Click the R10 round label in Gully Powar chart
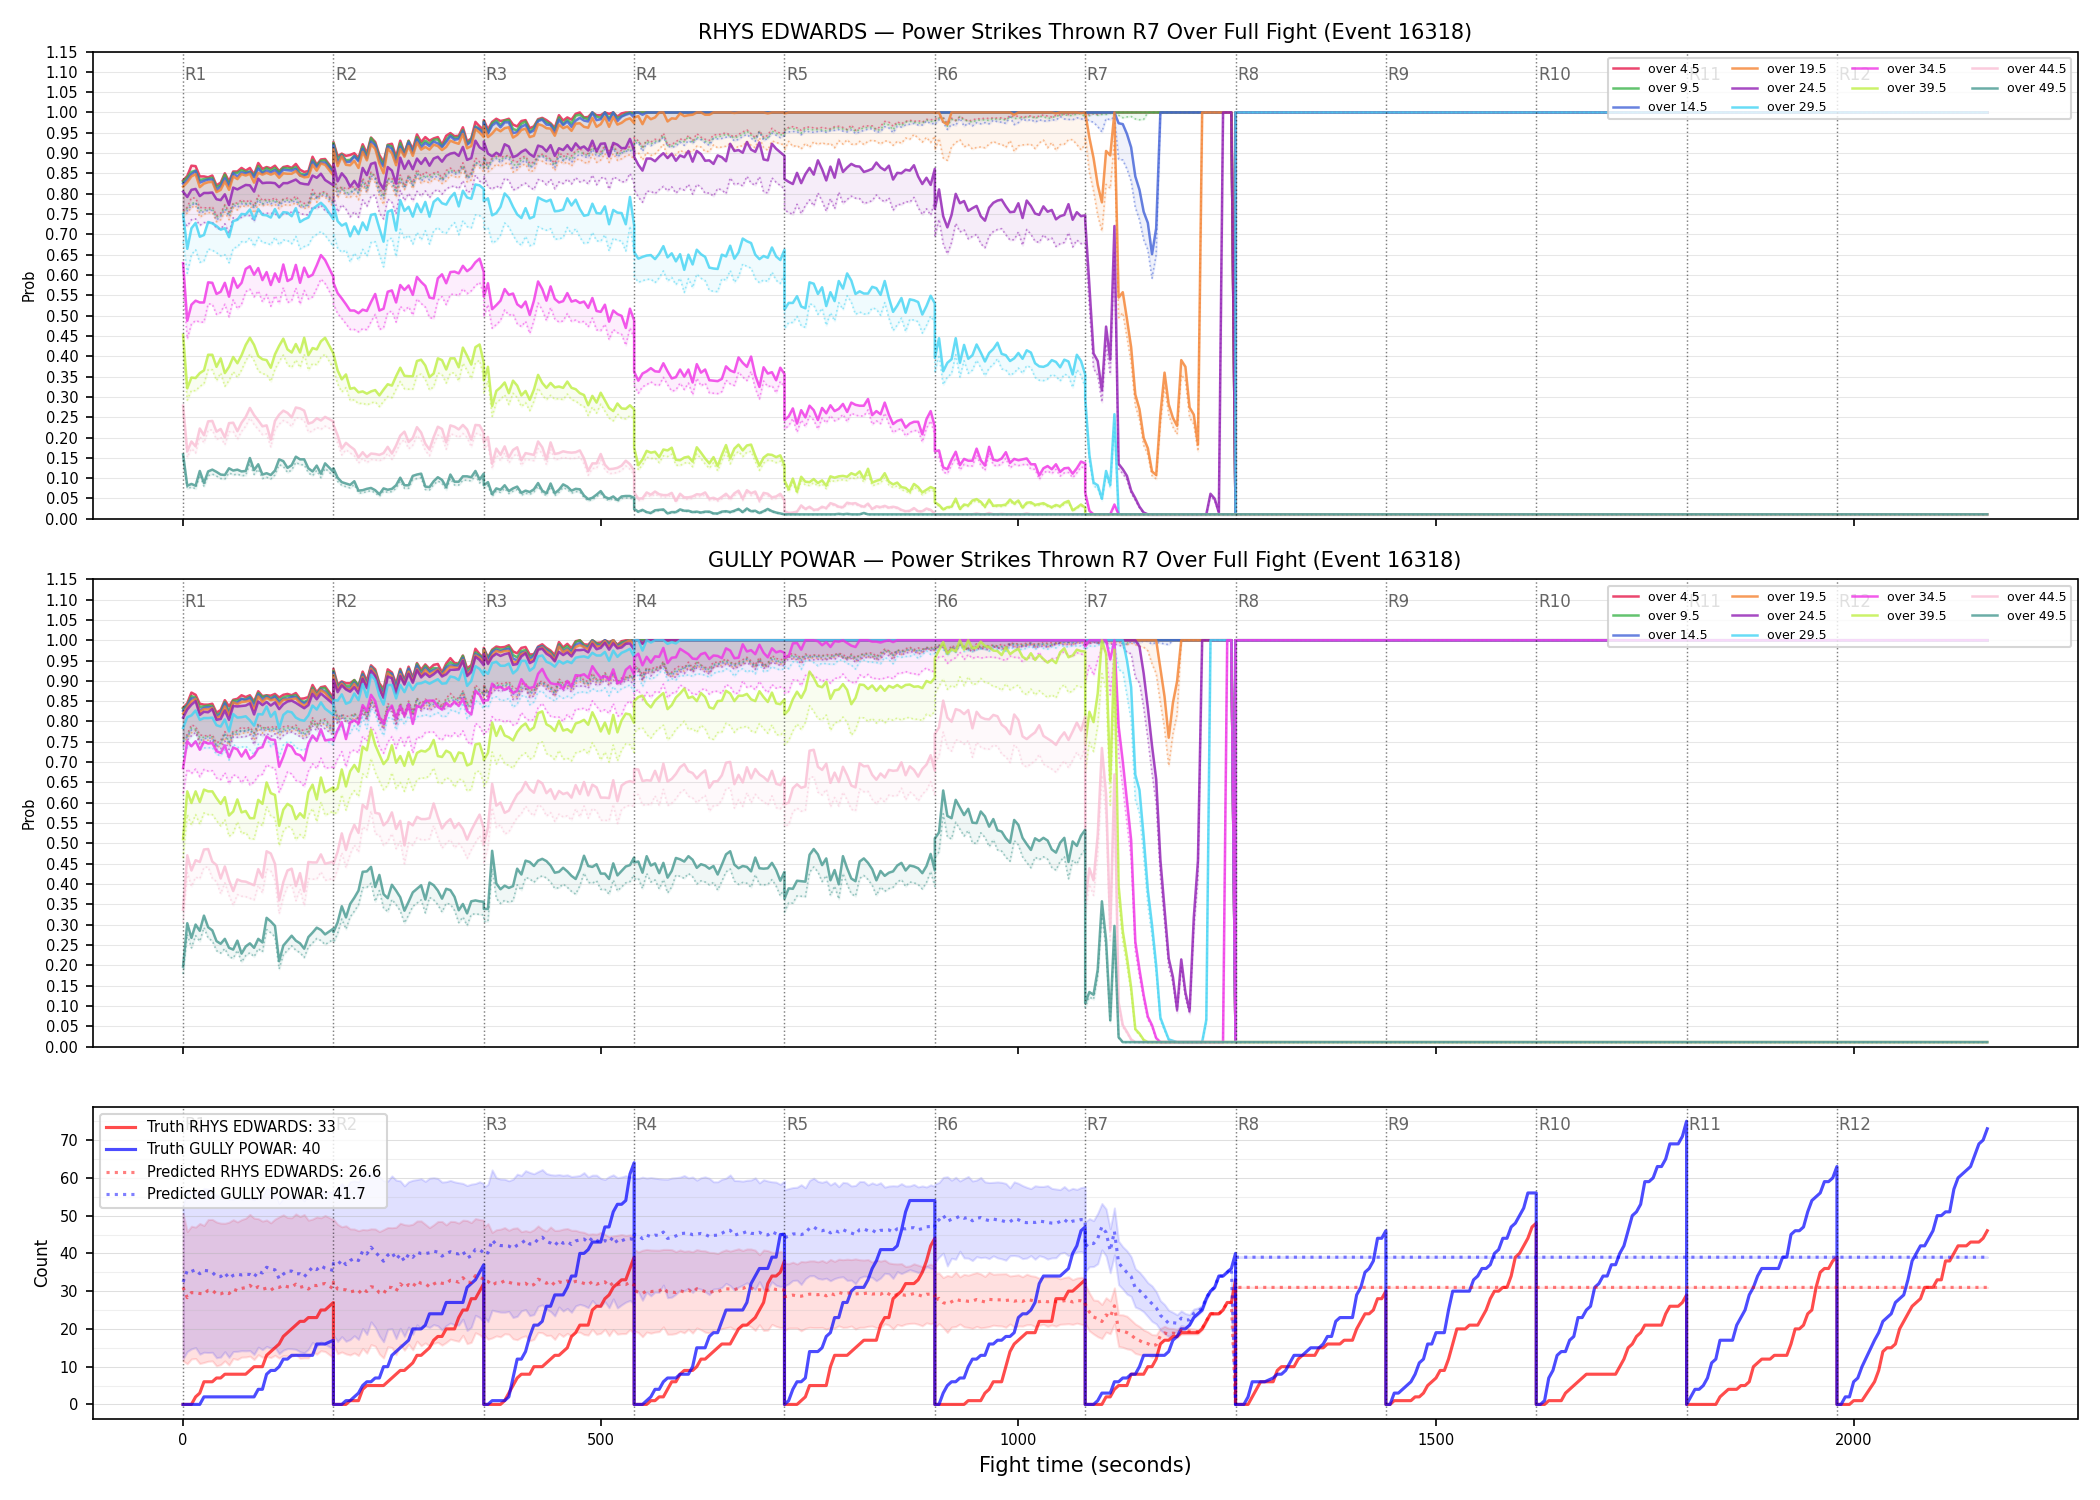This screenshot has height=1500, width=2100. [x=1555, y=601]
